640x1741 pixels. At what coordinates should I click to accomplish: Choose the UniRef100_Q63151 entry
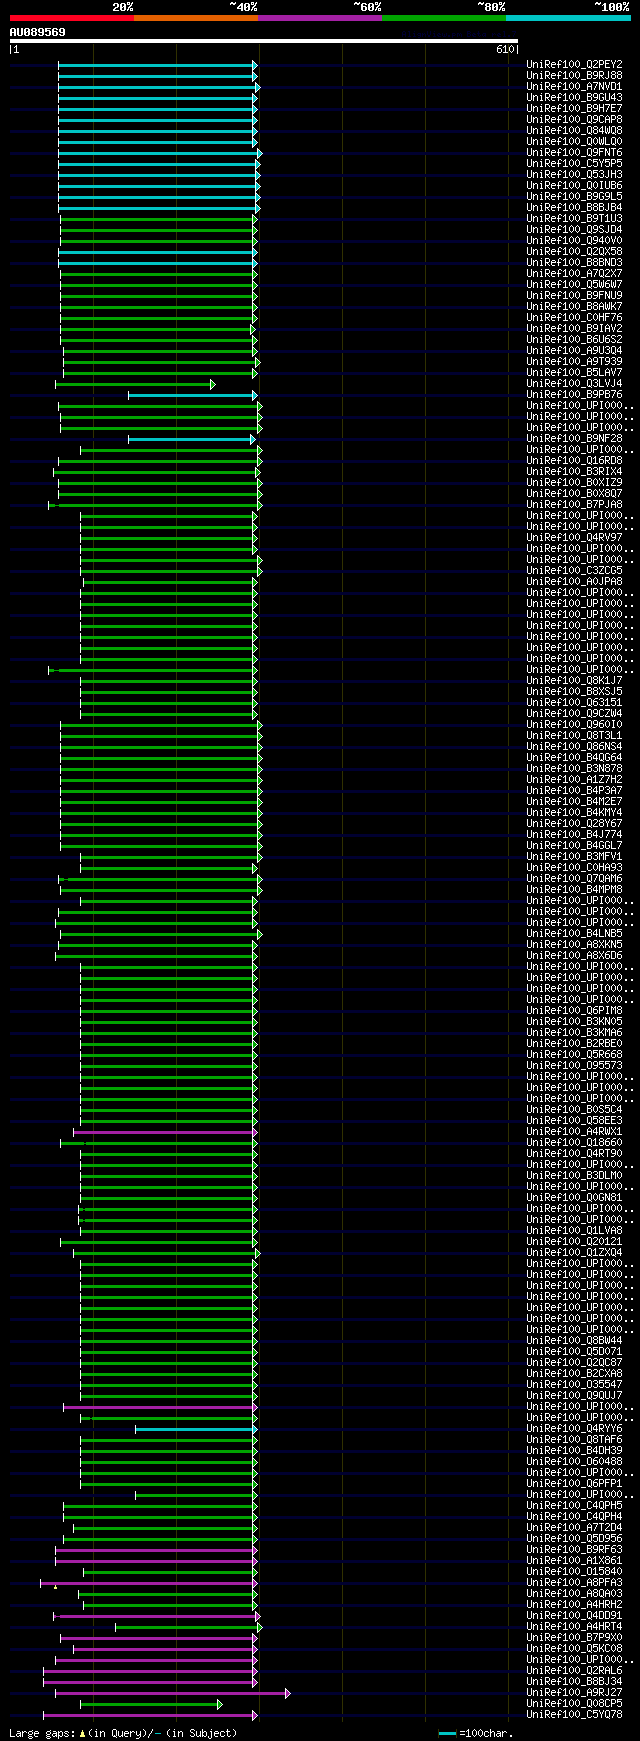(574, 703)
